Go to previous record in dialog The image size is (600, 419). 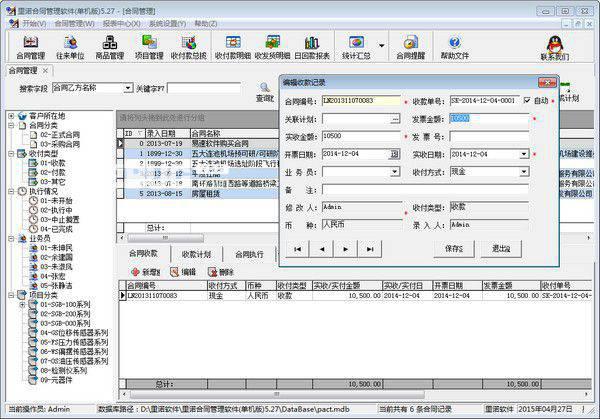click(x=322, y=249)
